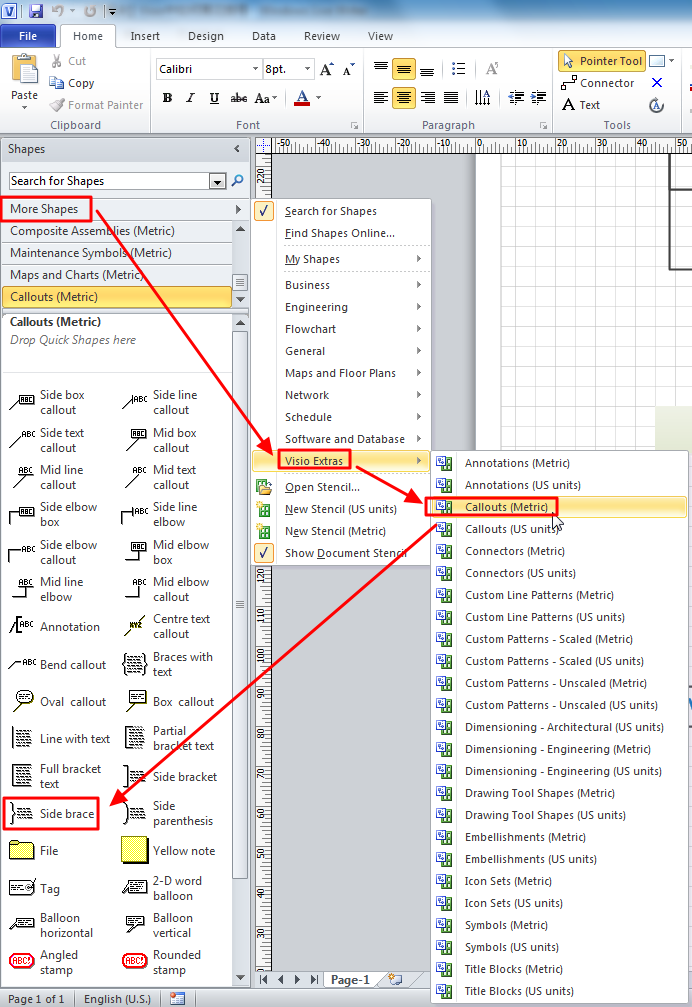Select Composite Assemblies (Metric) stencil
This screenshot has height=1007, width=692.
pyautogui.click(x=117, y=231)
